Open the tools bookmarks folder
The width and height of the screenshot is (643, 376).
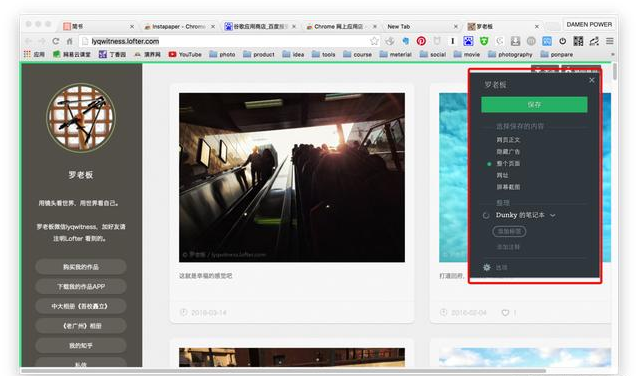tap(324, 54)
